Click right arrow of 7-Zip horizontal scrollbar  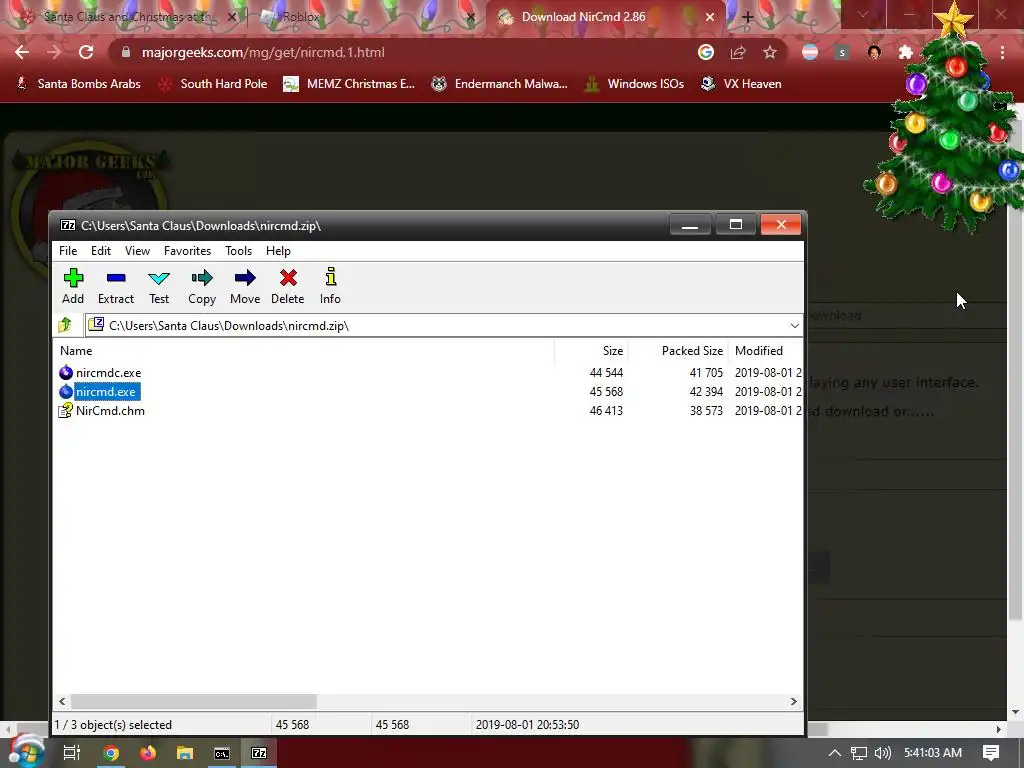pos(793,701)
